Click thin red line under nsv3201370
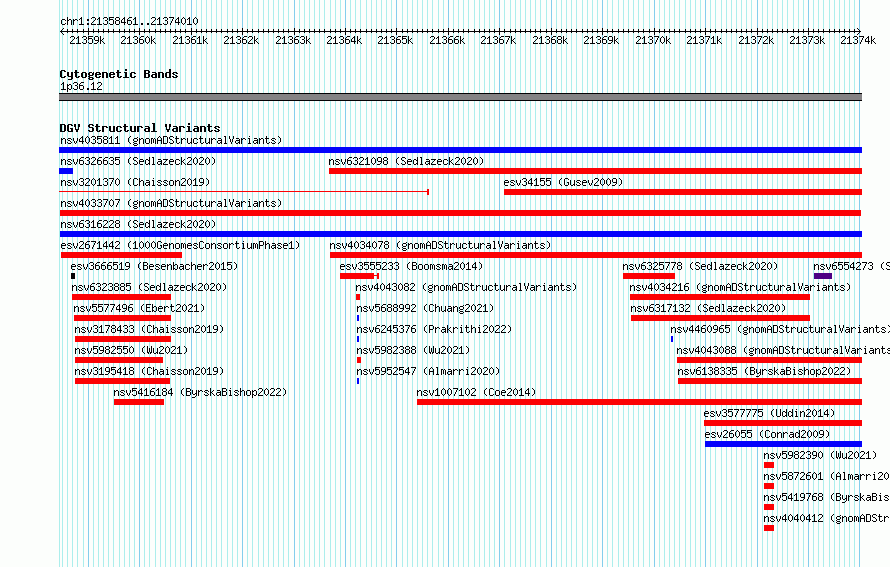Screen dimensions: 890x567 [244, 192]
